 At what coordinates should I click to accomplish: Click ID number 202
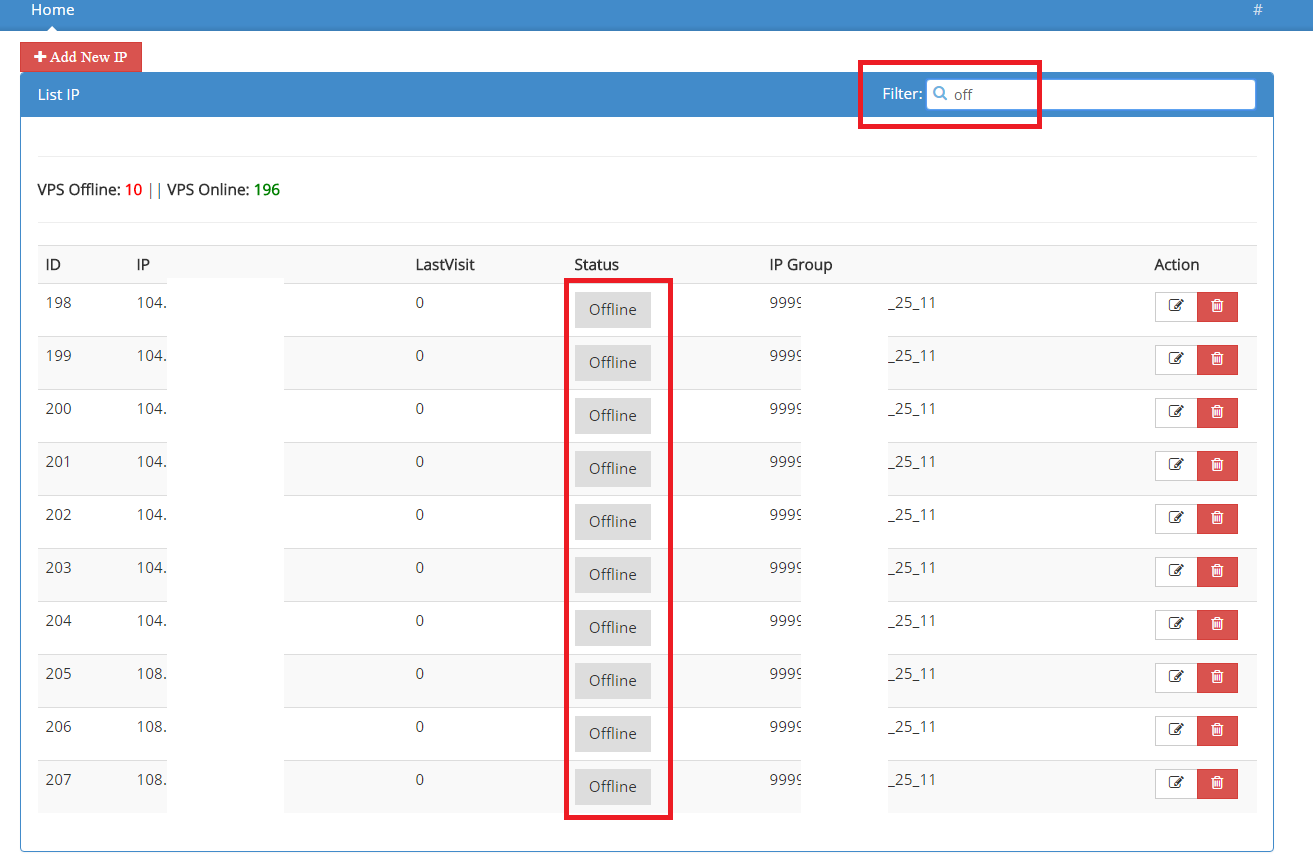(59, 514)
